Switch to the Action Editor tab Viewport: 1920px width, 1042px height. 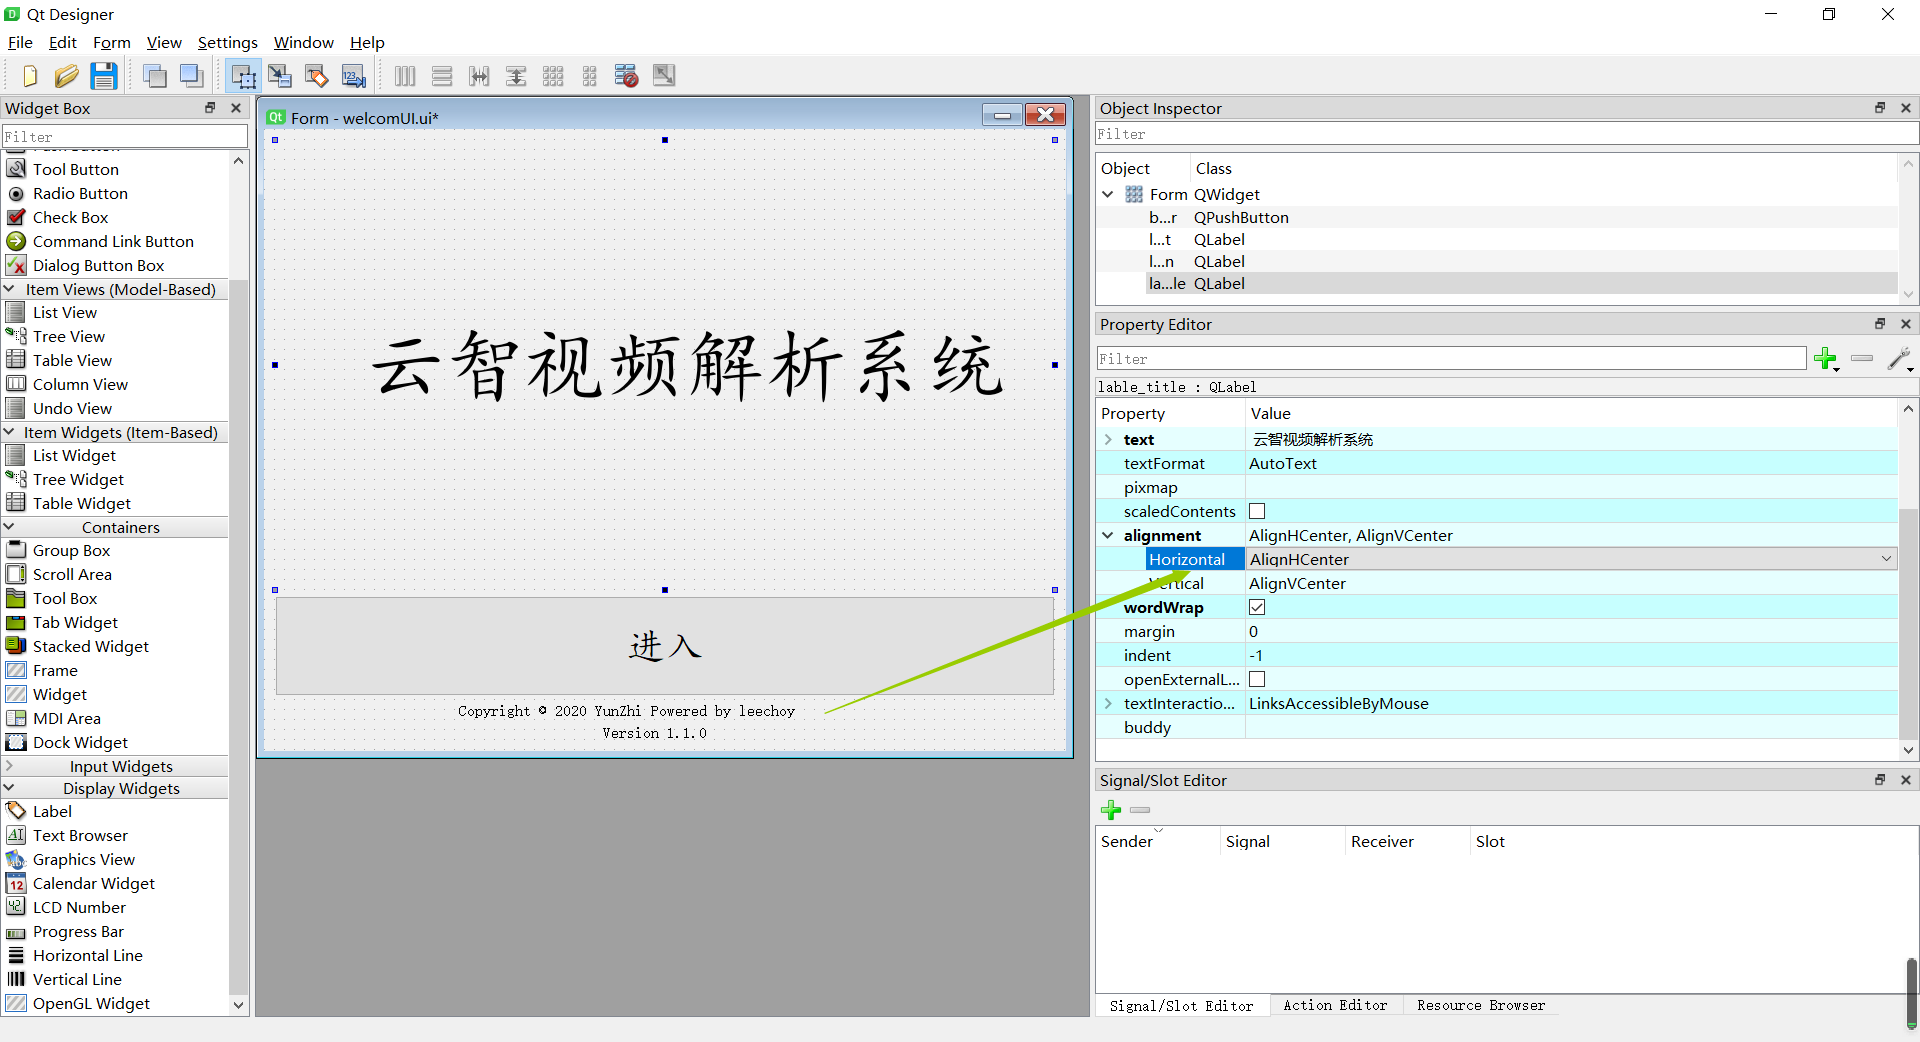pyautogui.click(x=1335, y=1006)
